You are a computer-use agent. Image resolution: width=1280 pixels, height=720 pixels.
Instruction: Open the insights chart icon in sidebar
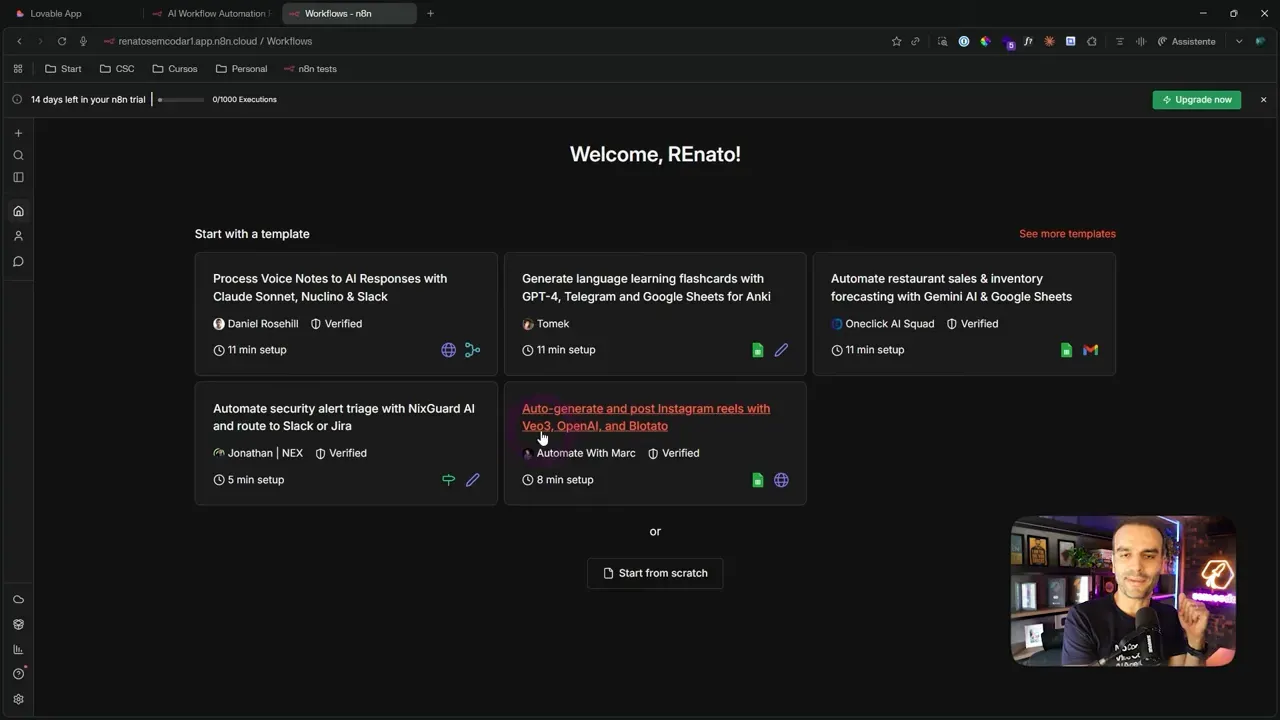(18, 649)
